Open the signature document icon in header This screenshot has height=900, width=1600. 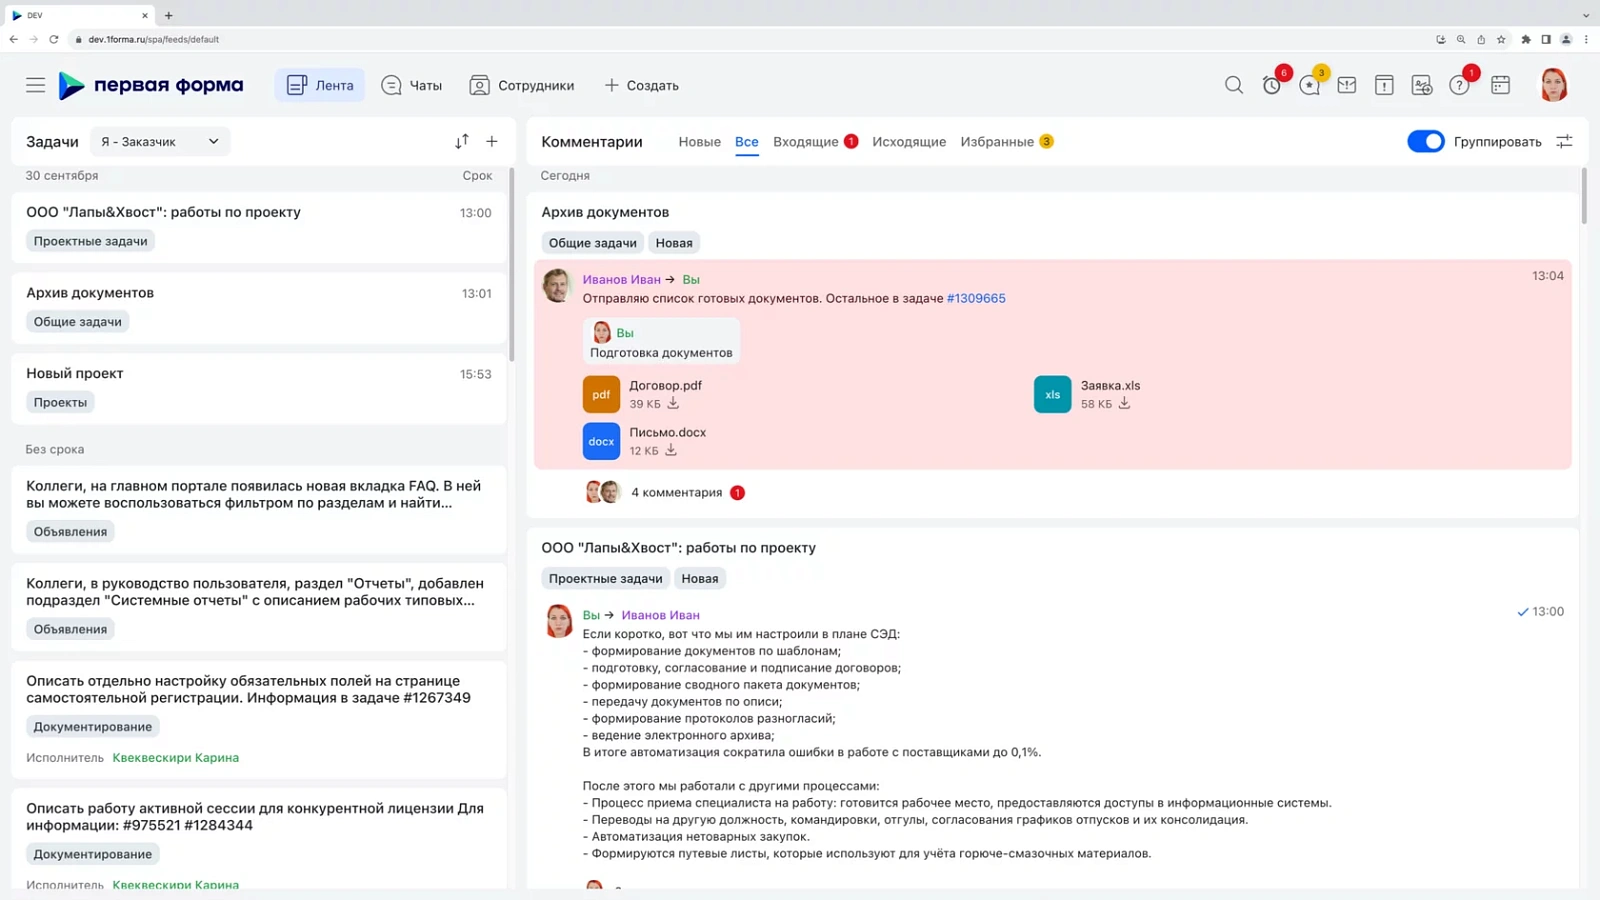1422,85
